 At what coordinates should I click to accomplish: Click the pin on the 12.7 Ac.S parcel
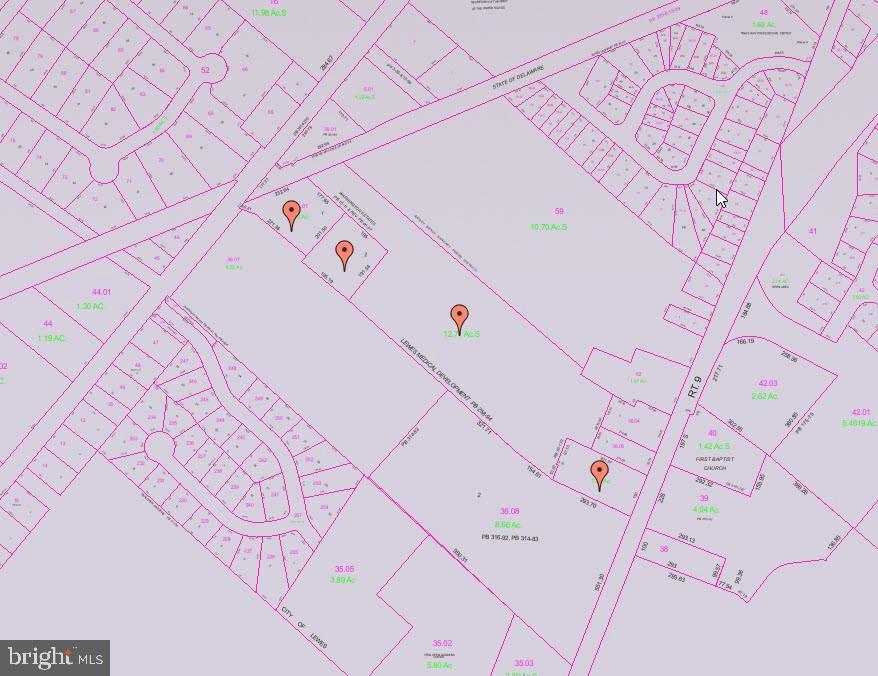459,318
